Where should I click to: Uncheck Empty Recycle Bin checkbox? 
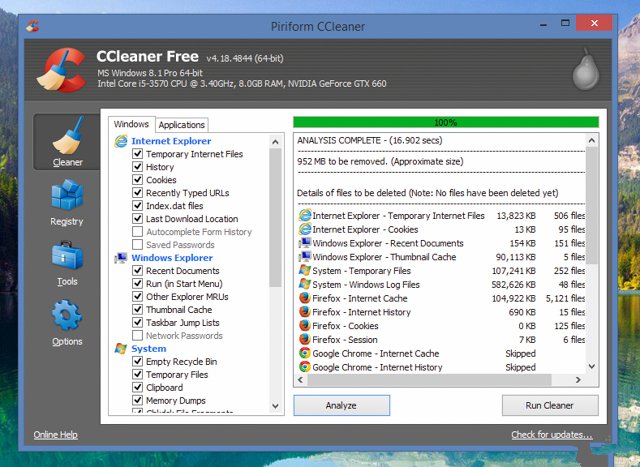point(138,361)
